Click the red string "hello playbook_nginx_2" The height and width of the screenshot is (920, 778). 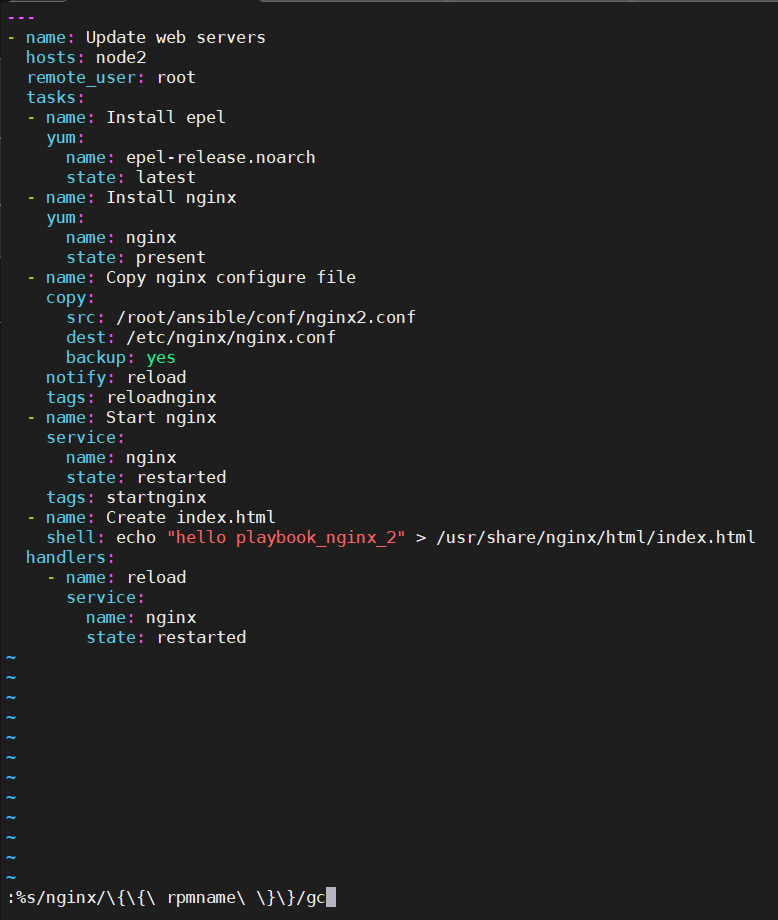286,537
